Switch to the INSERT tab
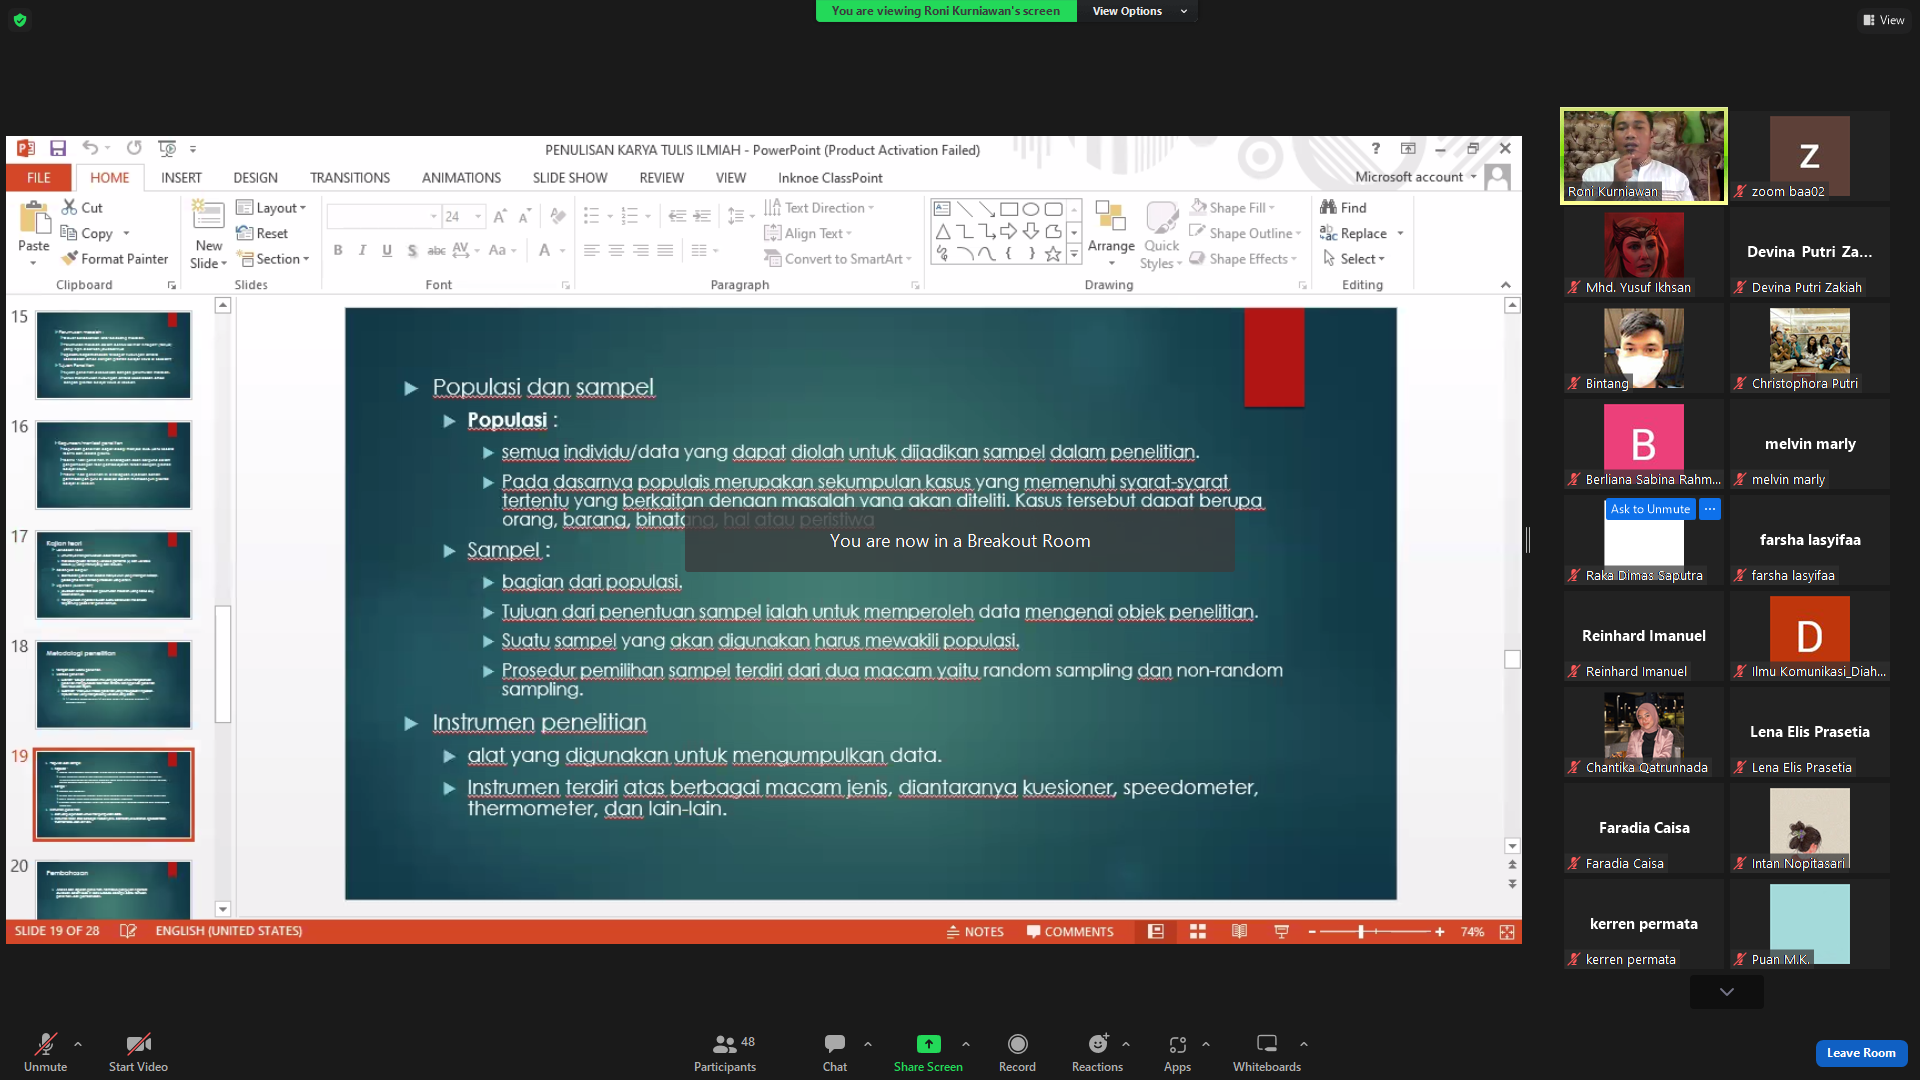The width and height of the screenshot is (1920, 1080). pyautogui.click(x=181, y=177)
